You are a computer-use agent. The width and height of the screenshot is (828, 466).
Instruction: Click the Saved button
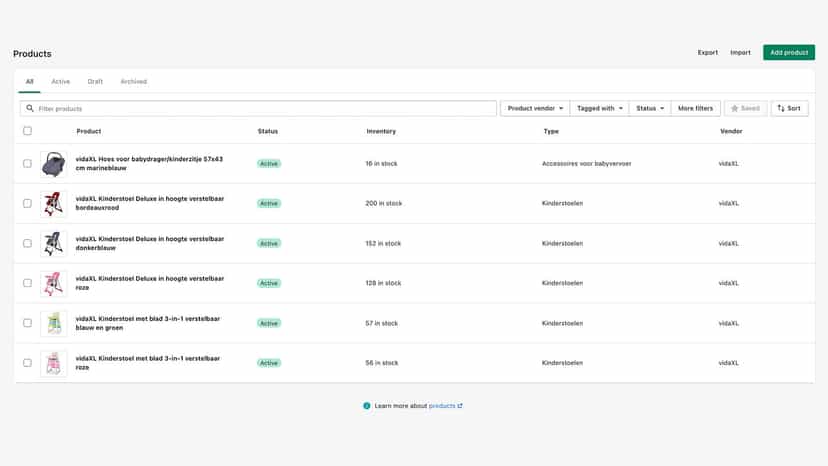(746, 108)
